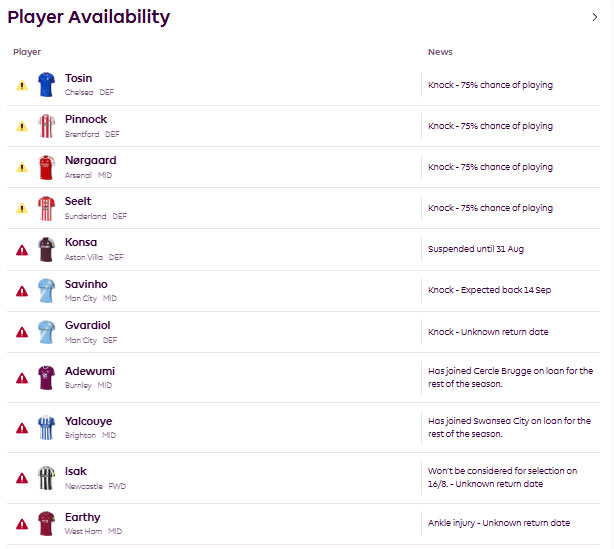Click the Player column header
The height and width of the screenshot is (549, 614).
[x=27, y=52]
